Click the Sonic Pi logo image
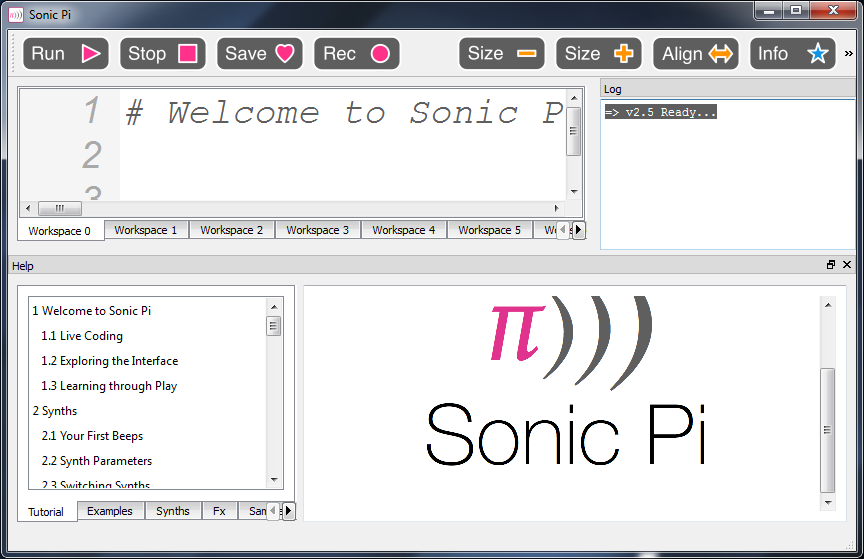 566,381
